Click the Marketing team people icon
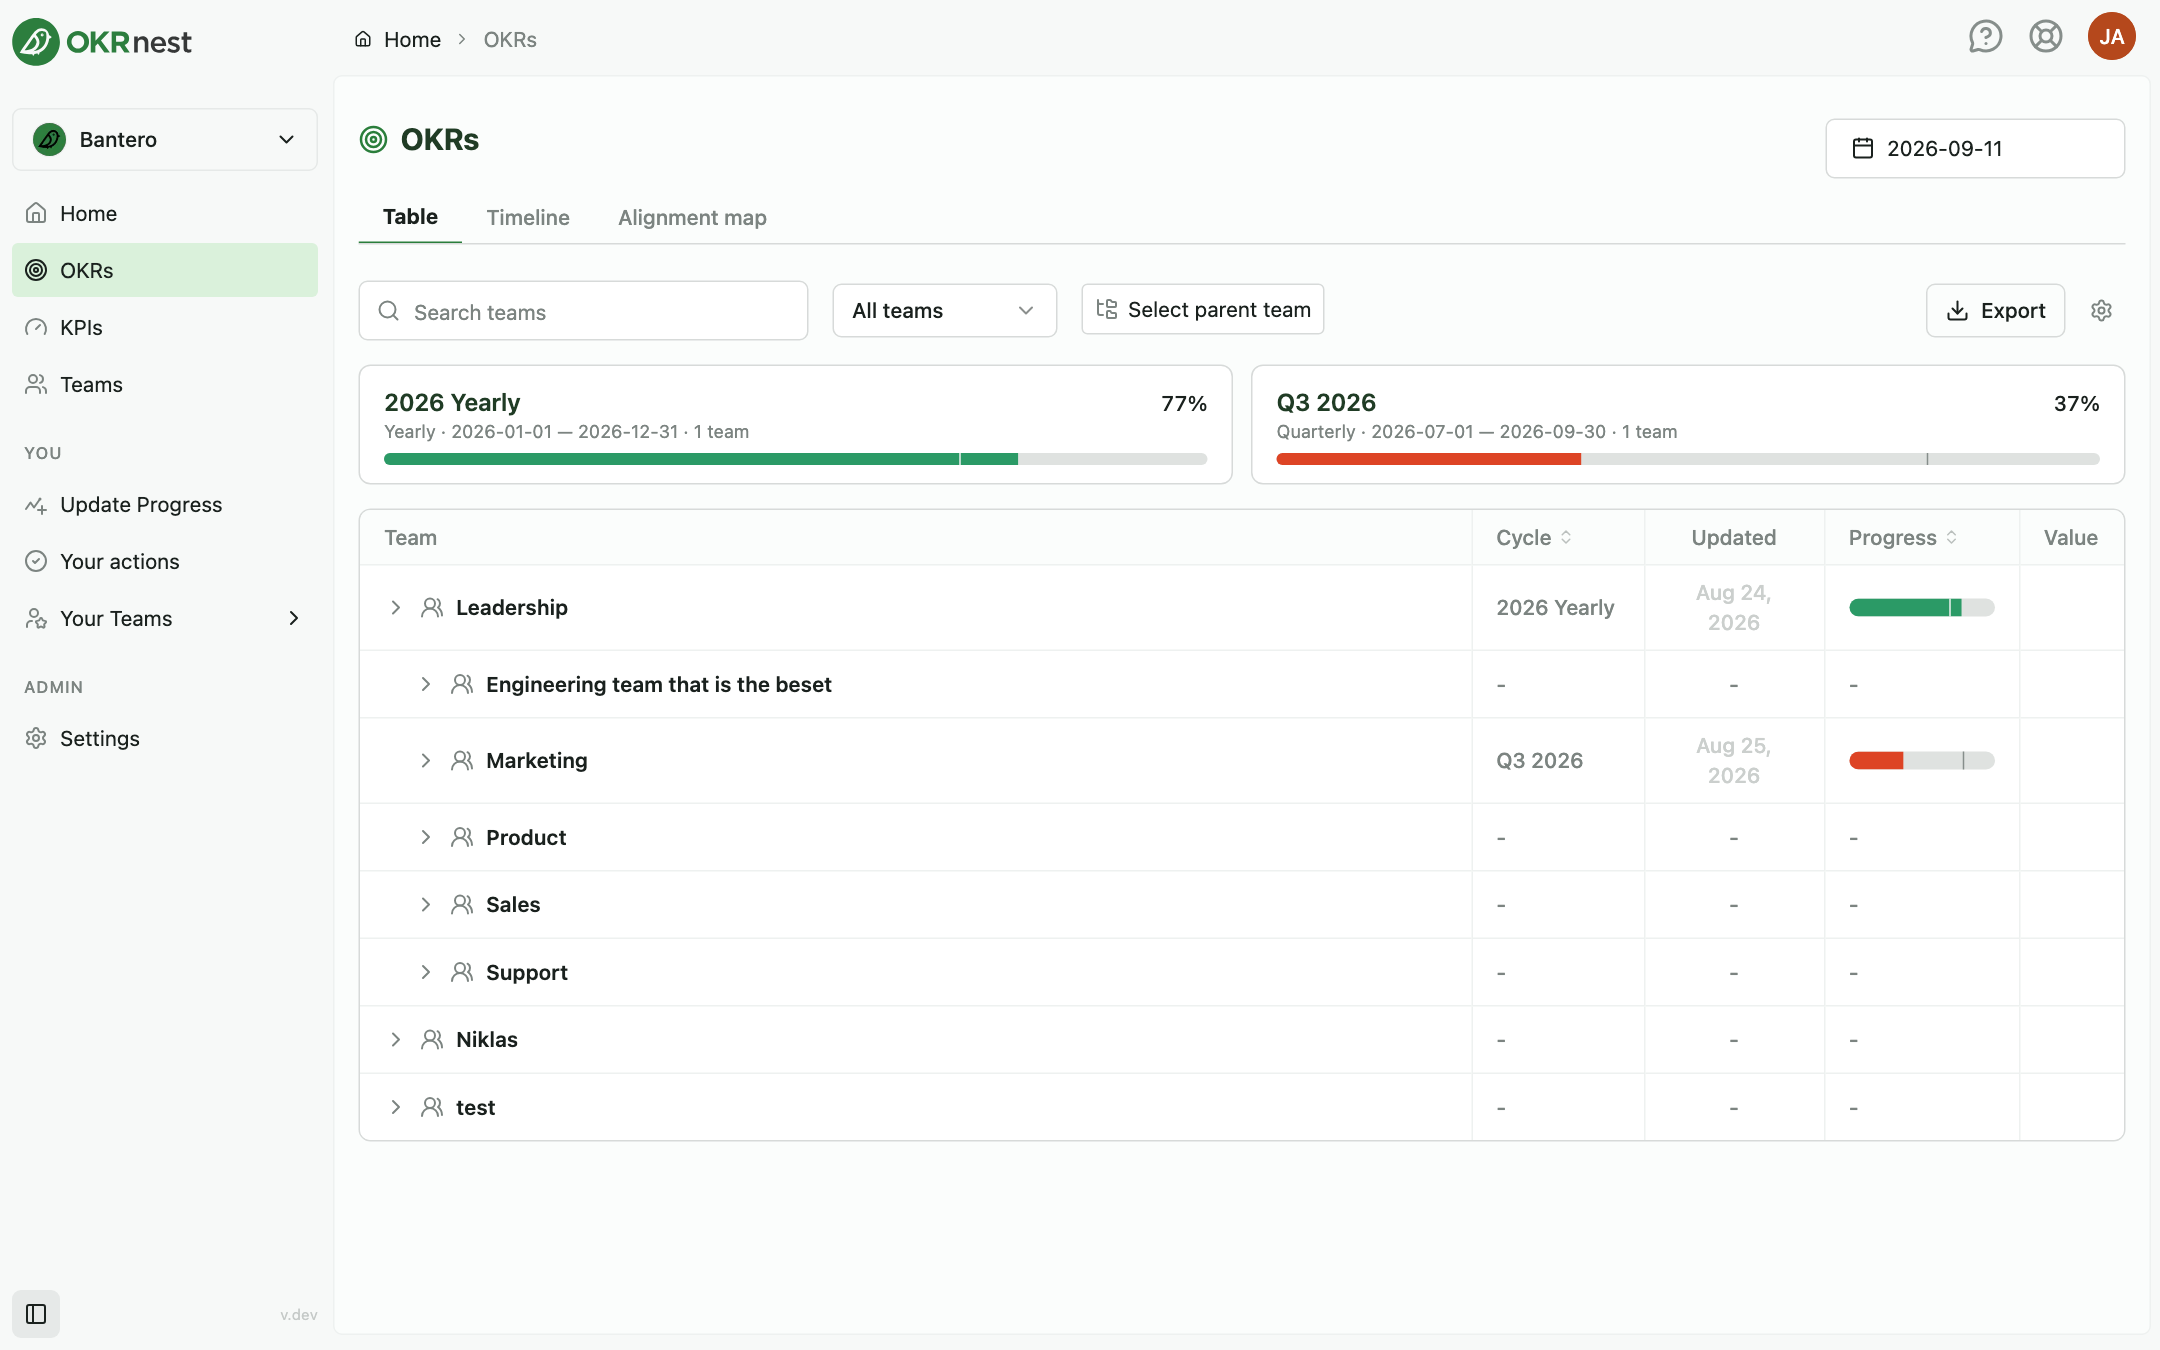 tap(462, 760)
